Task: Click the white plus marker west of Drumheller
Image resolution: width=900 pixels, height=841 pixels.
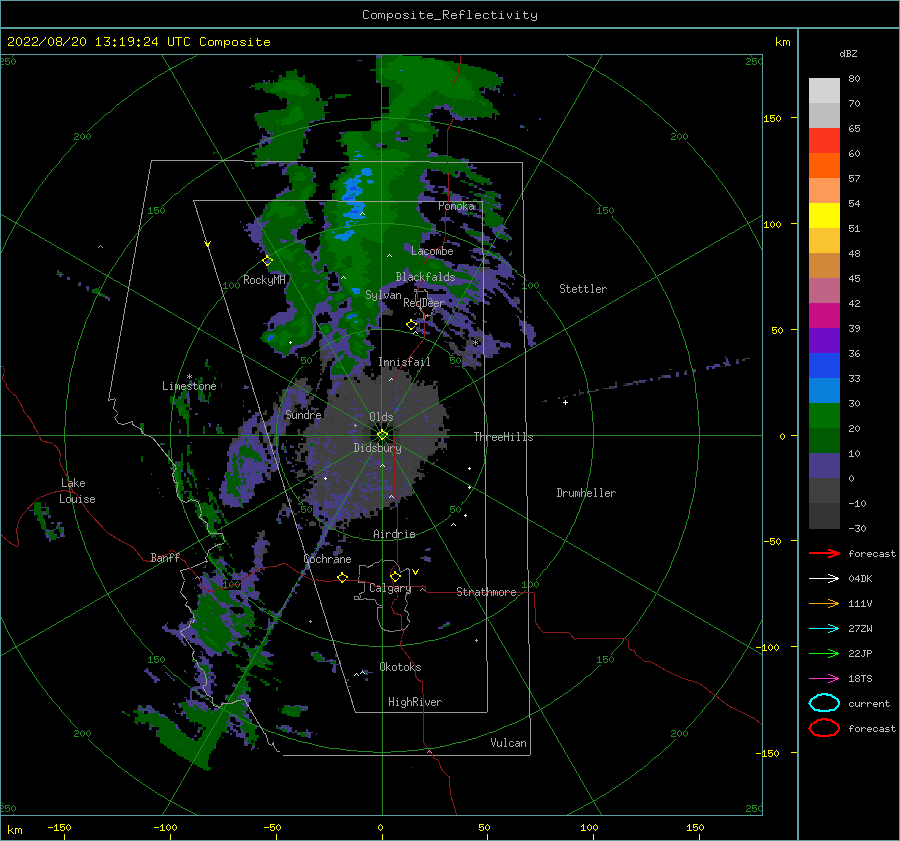Action: [565, 402]
